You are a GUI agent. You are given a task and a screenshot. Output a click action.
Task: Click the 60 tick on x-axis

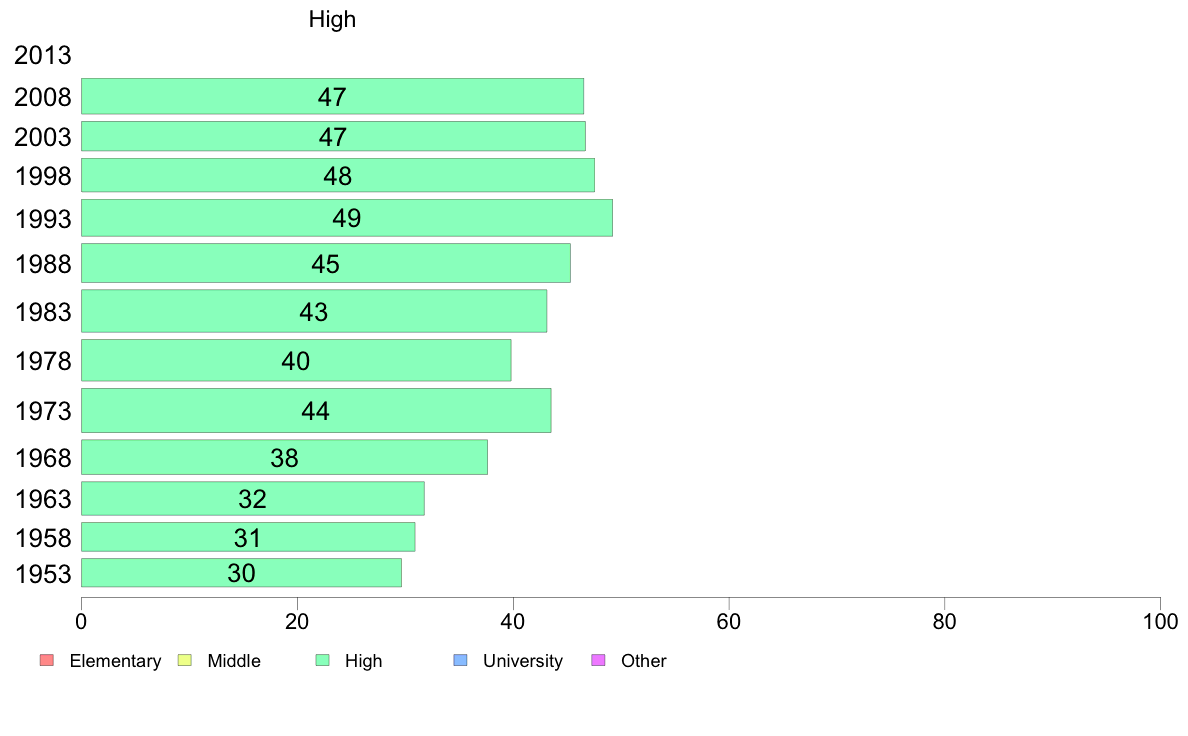[728, 622]
